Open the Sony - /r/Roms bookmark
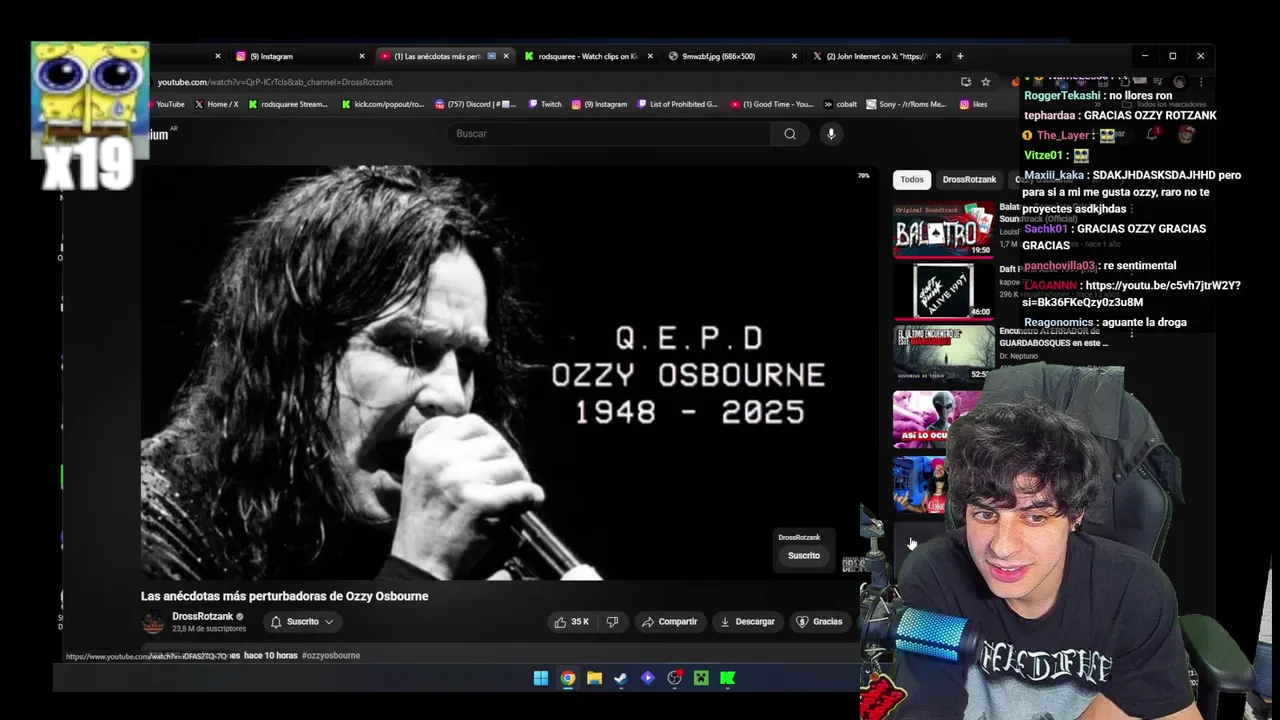The width and height of the screenshot is (1280, 720). [906, 104]
